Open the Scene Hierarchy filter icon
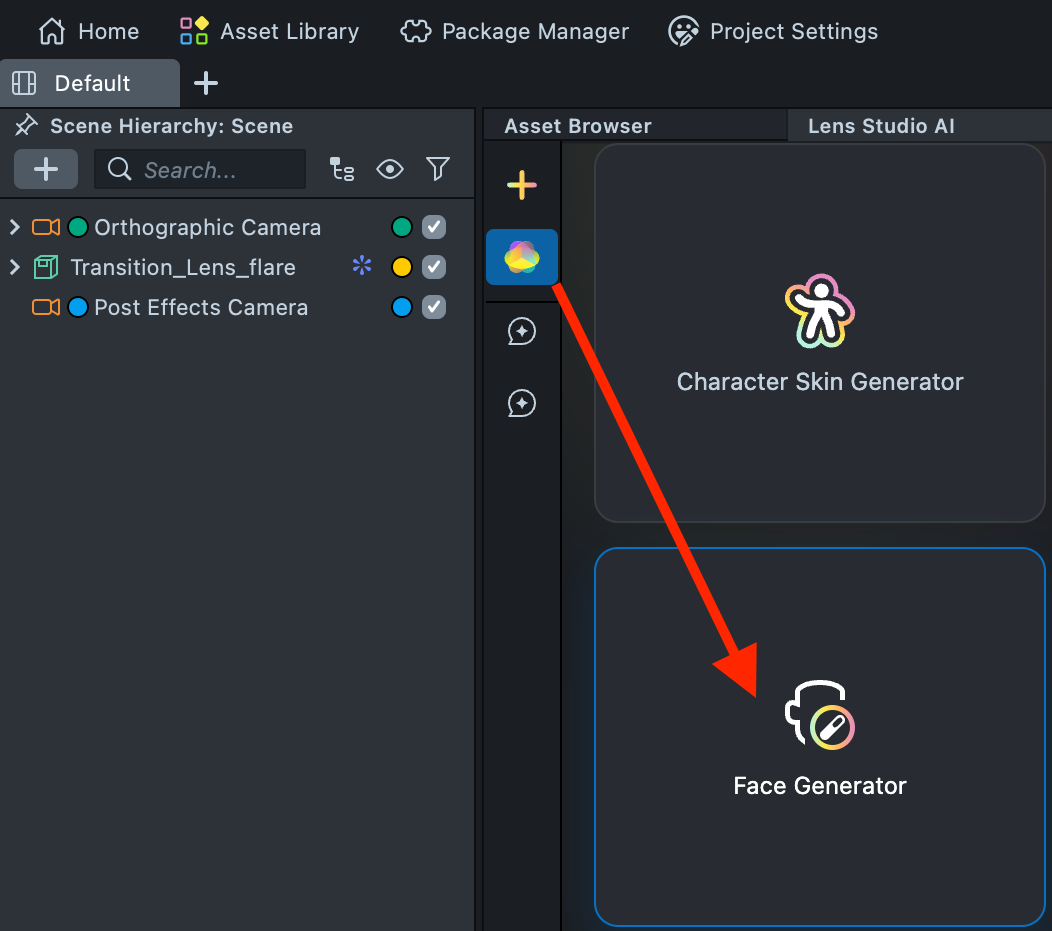This screenshot has width=1052, height=931. pyautogui.click(x=438, y=170)
